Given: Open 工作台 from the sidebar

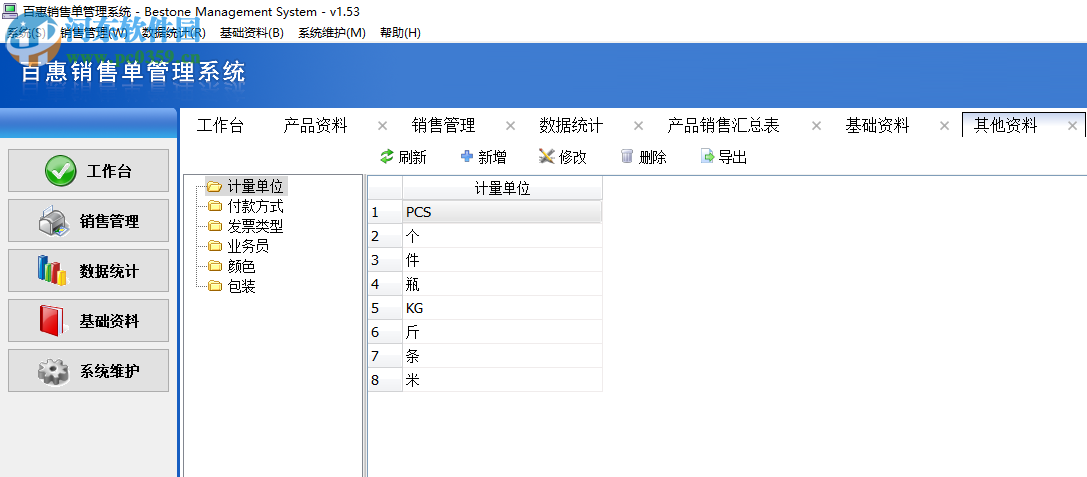Looking at the screenshot, I should (x=88, y=171).
